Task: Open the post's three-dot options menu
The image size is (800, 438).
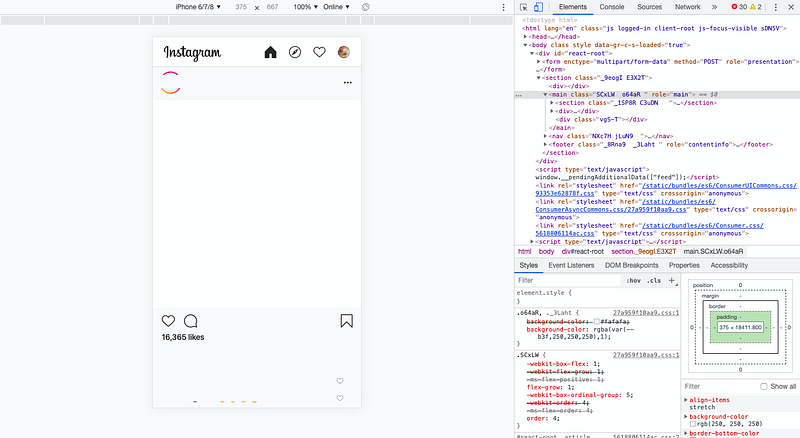Action: 347,83
